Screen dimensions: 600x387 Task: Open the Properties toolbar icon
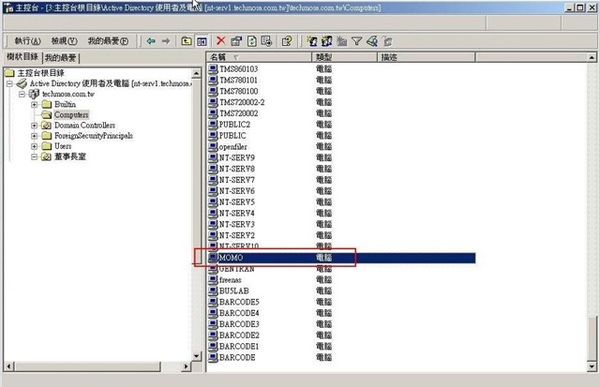click(x=236, y=41)
